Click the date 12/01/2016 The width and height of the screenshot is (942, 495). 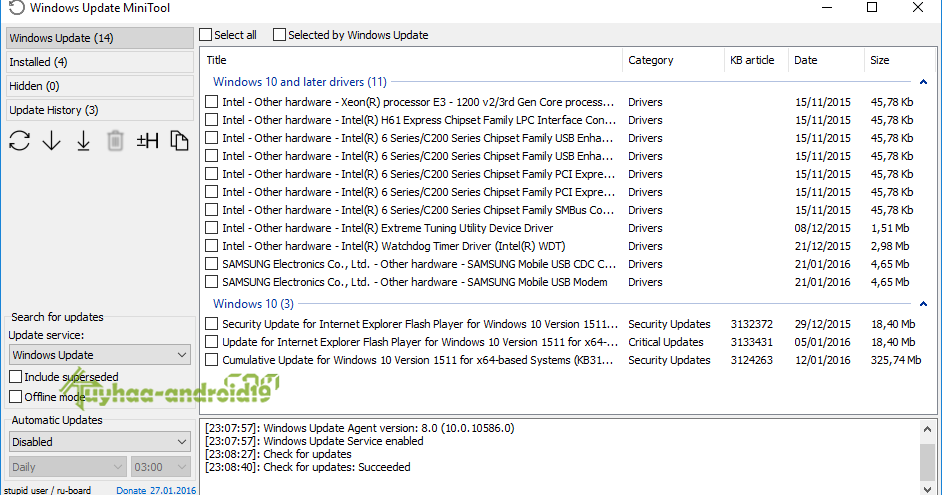pyautogui.click(x=822, y=360)
